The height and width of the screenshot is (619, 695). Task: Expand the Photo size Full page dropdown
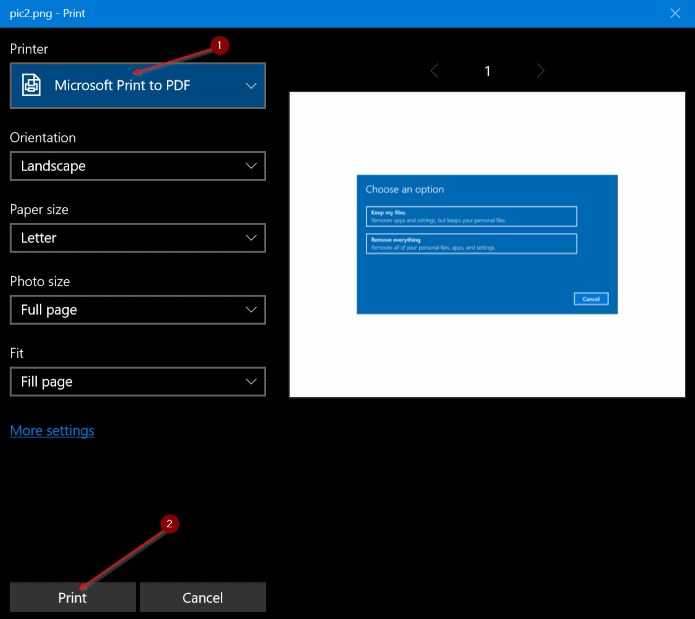(x=138, y=310)
